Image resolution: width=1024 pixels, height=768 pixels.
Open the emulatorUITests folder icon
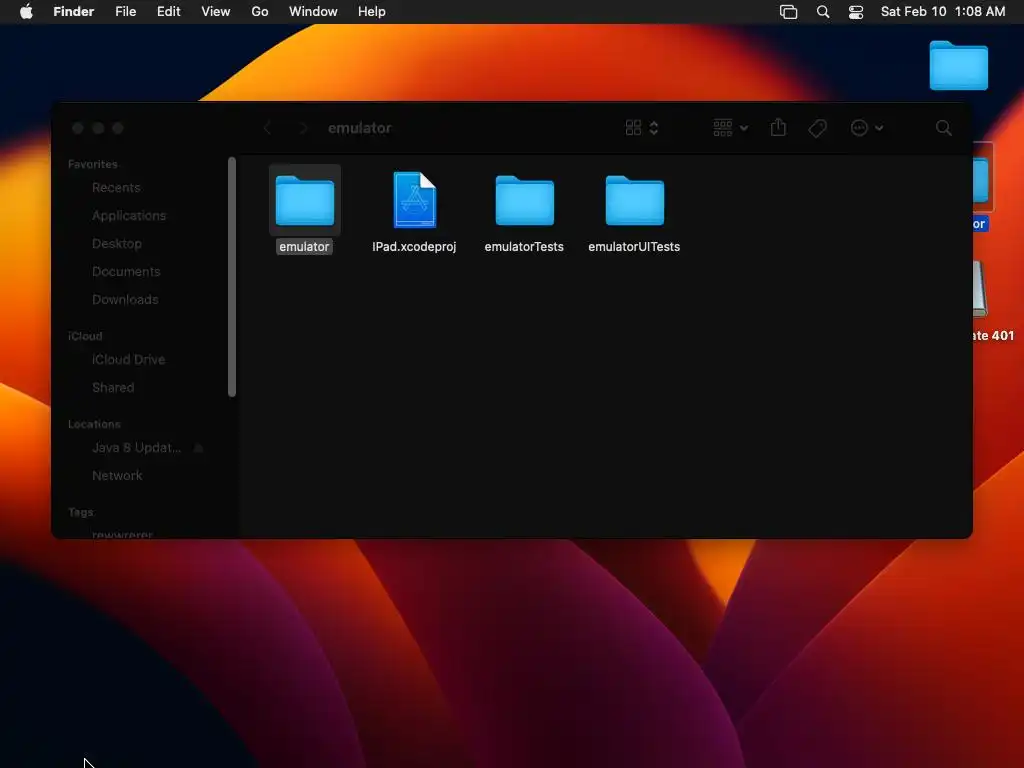tap(634, 200)
